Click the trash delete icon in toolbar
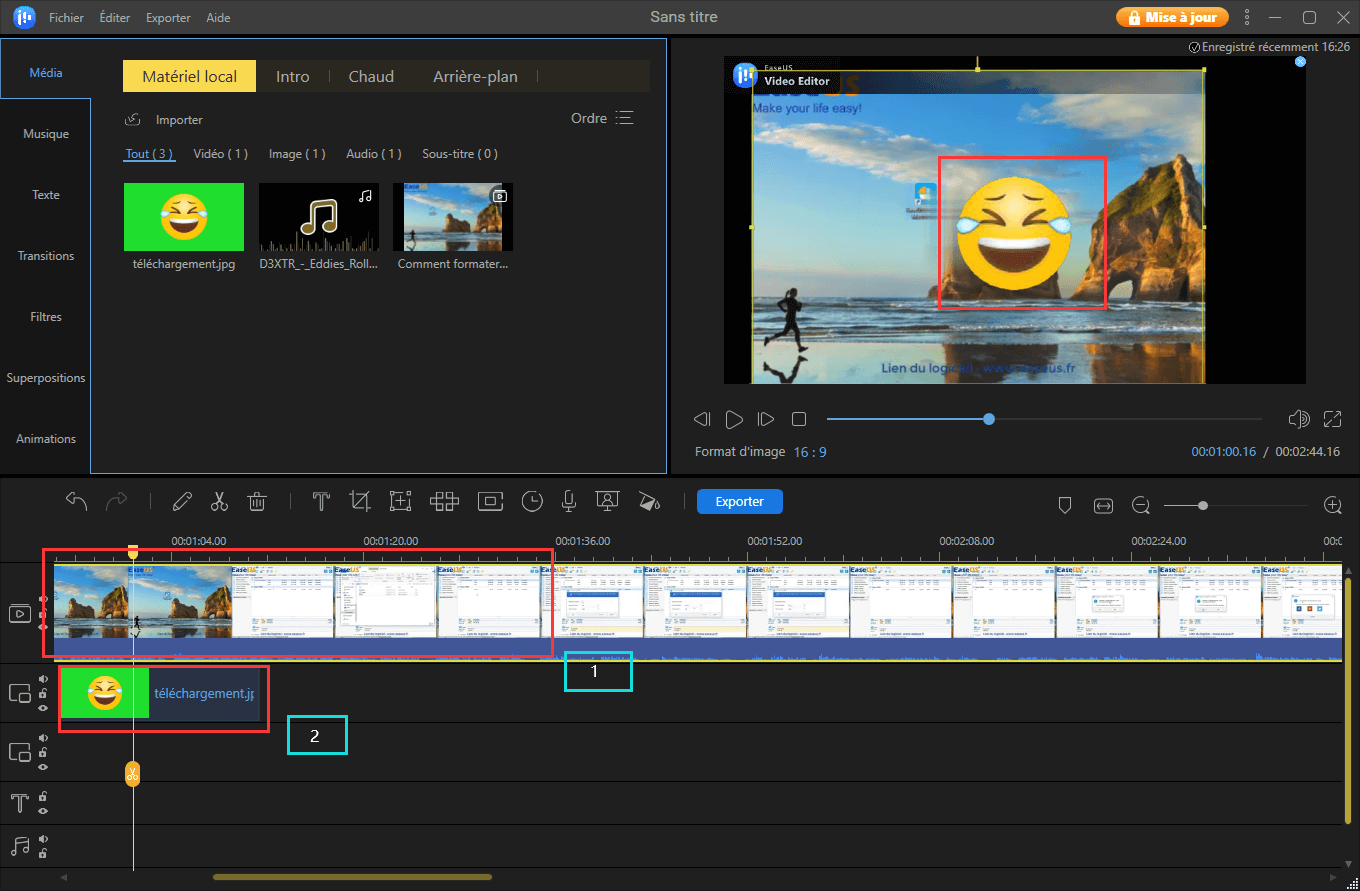The width and height of the screenshot is (1360, 891). pyautogui.click(x=257, y=502)
